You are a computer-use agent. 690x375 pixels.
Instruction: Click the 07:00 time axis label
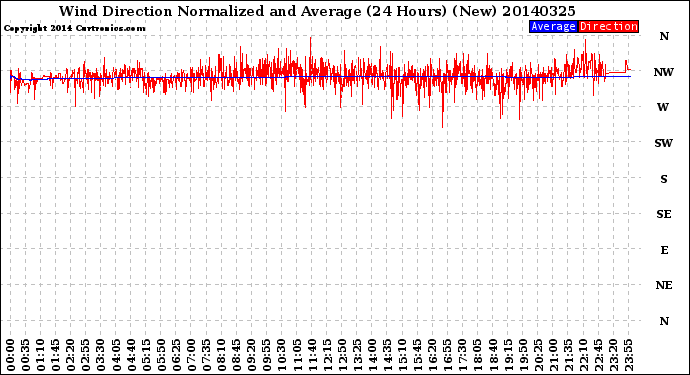192,355
